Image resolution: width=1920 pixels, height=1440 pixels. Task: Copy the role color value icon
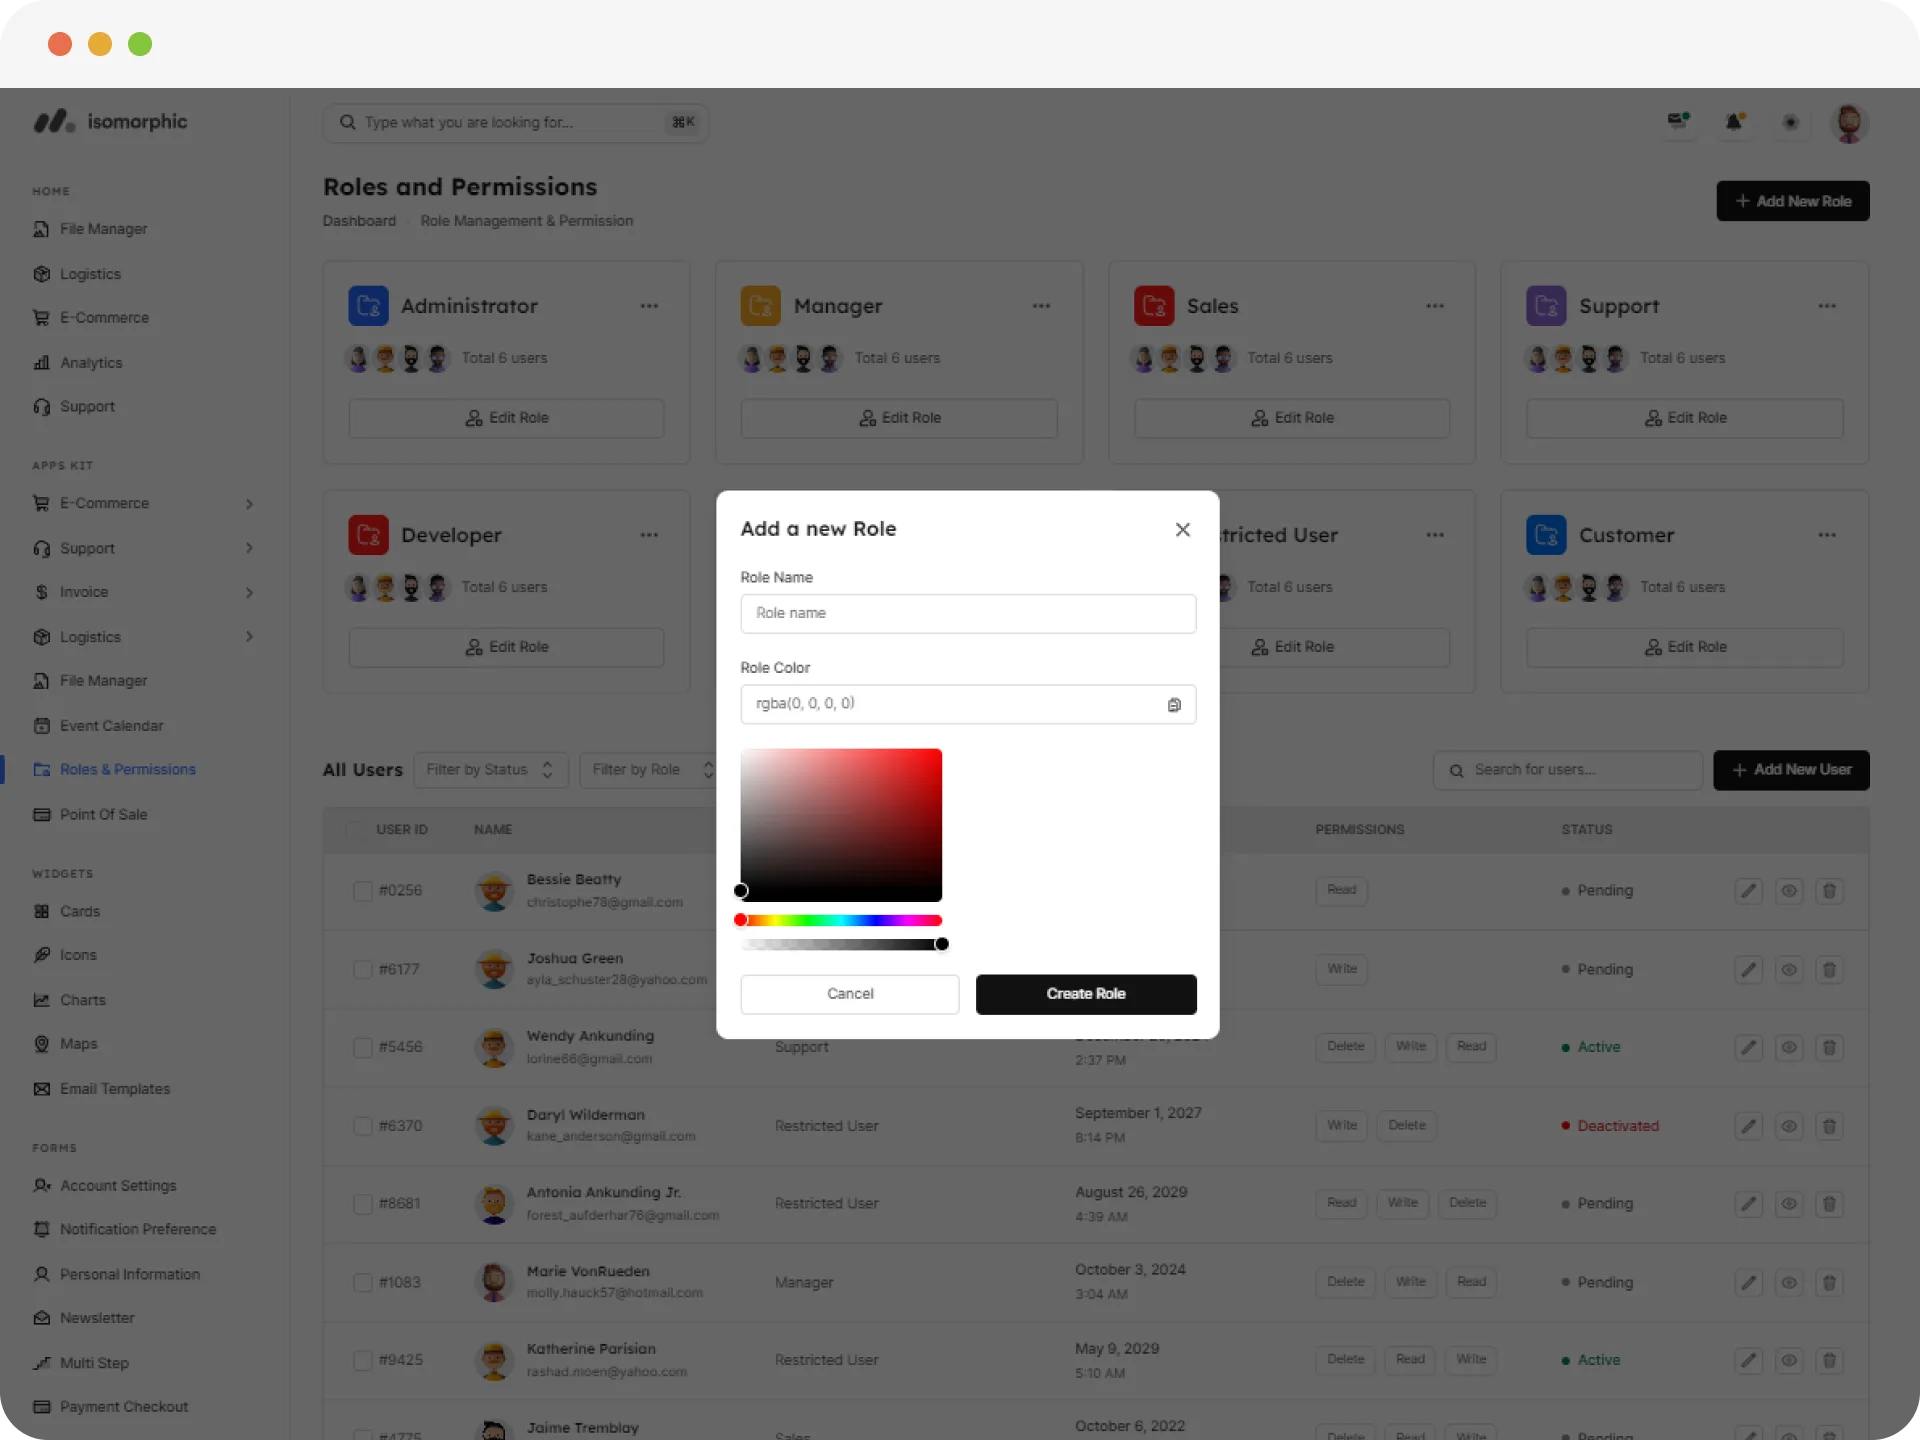point(1174,704)
